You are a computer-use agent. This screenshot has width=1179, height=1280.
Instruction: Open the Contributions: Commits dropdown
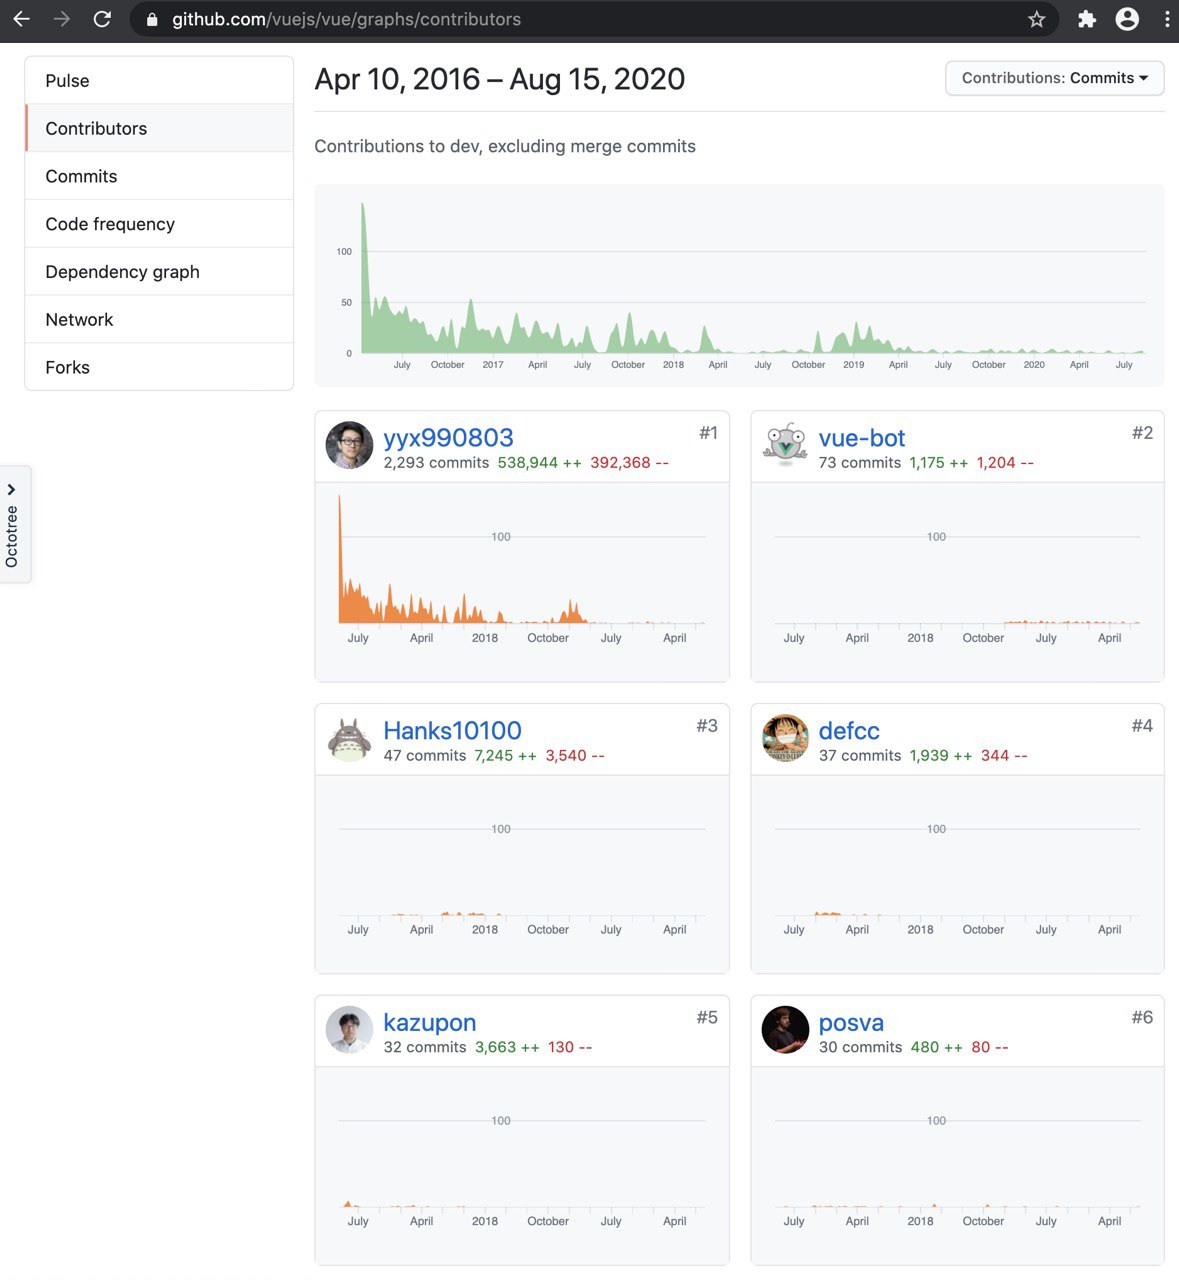pyautogui.click(x=1054, y=78)
